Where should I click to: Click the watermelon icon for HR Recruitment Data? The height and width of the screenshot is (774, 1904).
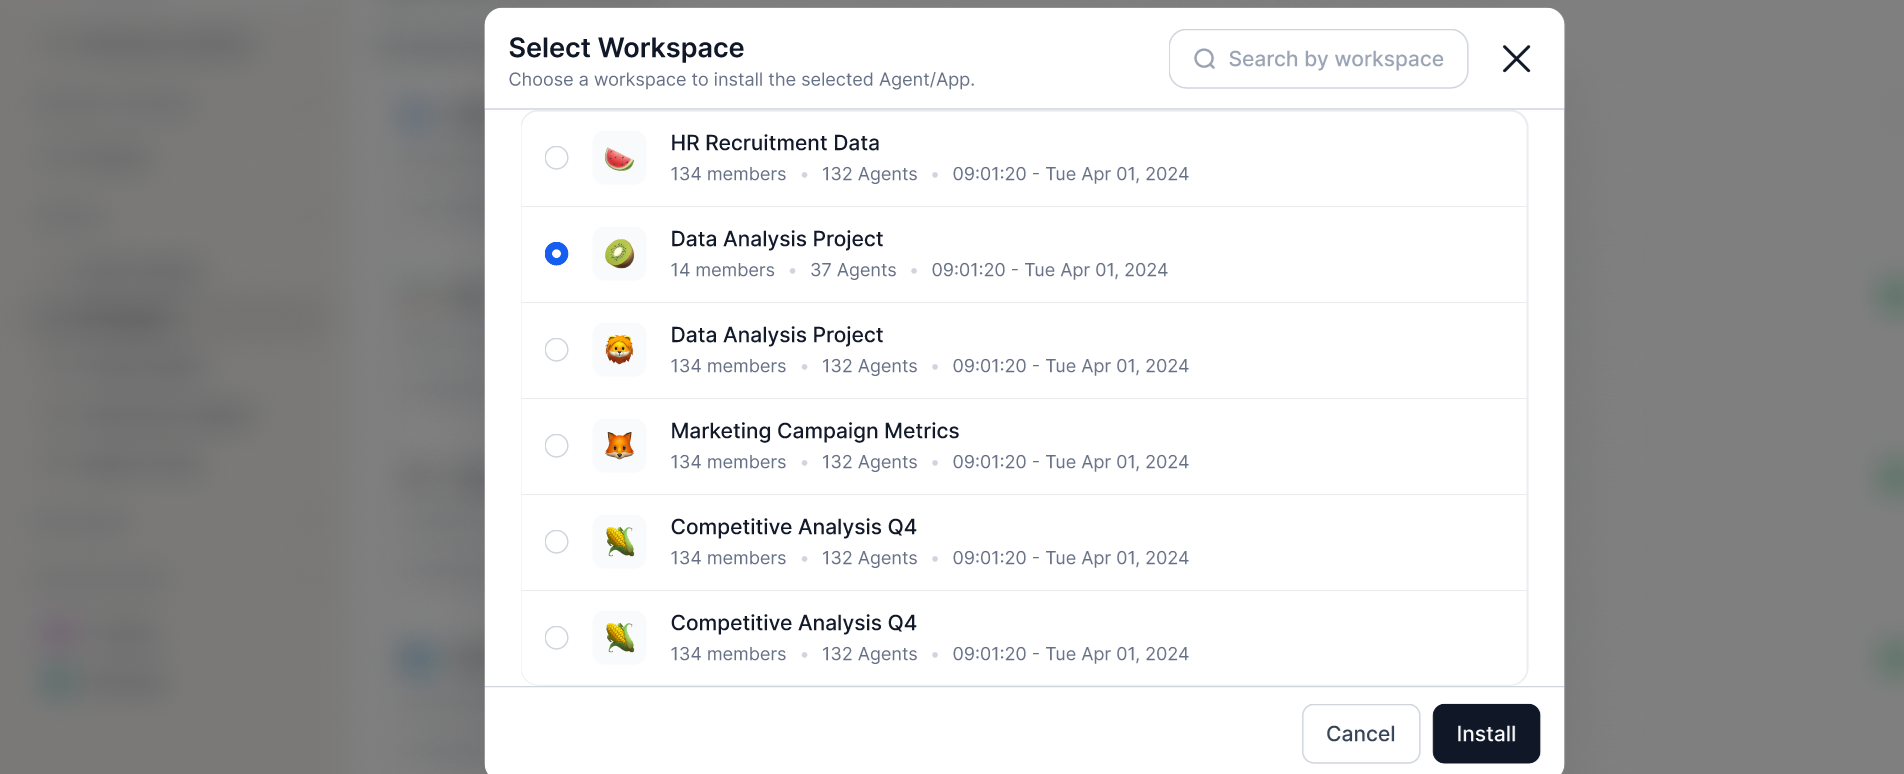click(619, 158)
